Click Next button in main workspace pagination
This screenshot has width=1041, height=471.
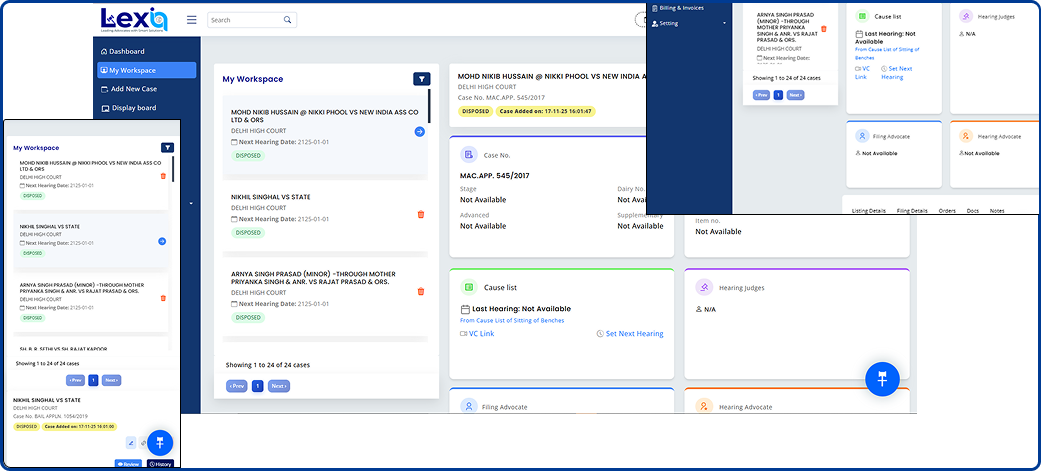click(x=279, y=386)
